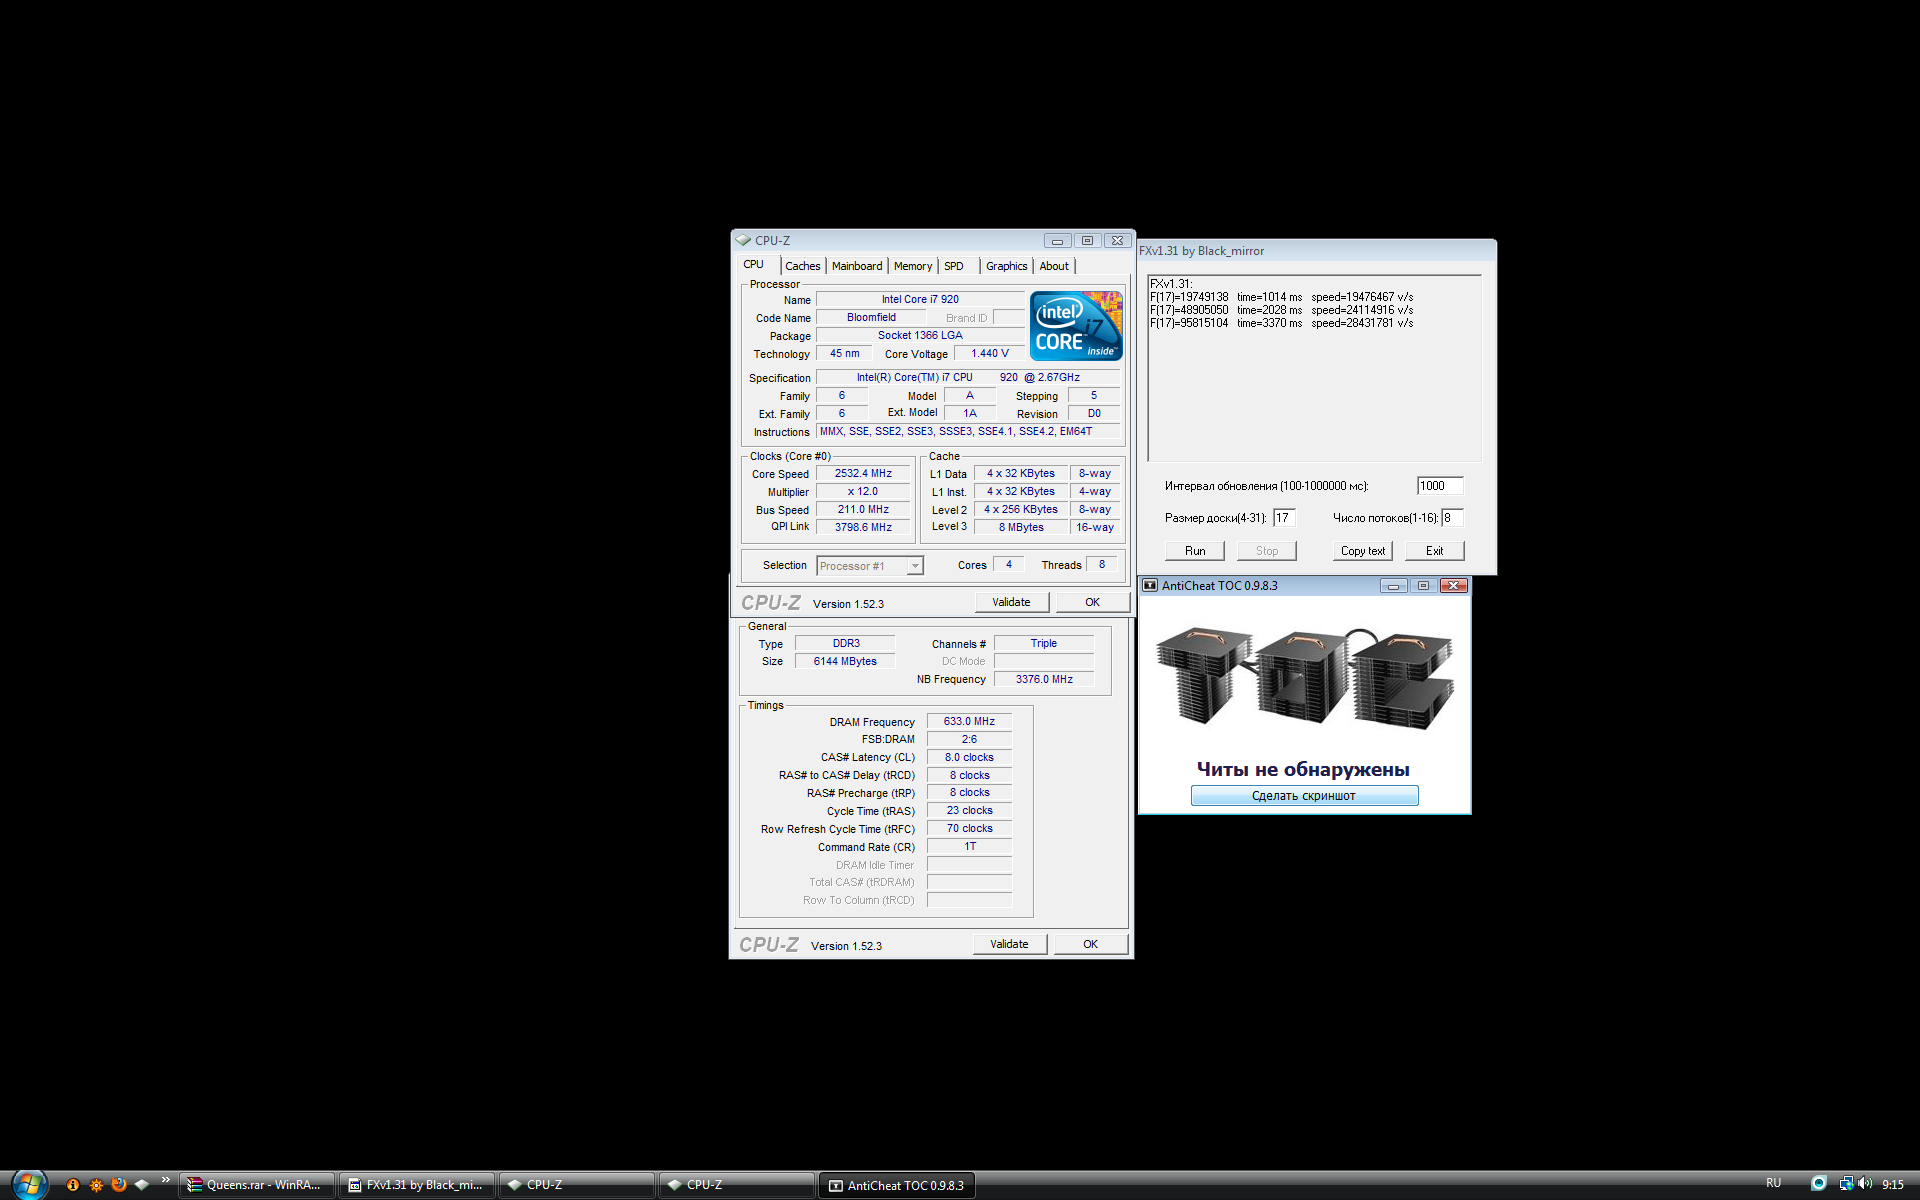
Task: Switch to the Caches tab
Action: (802, 266)
